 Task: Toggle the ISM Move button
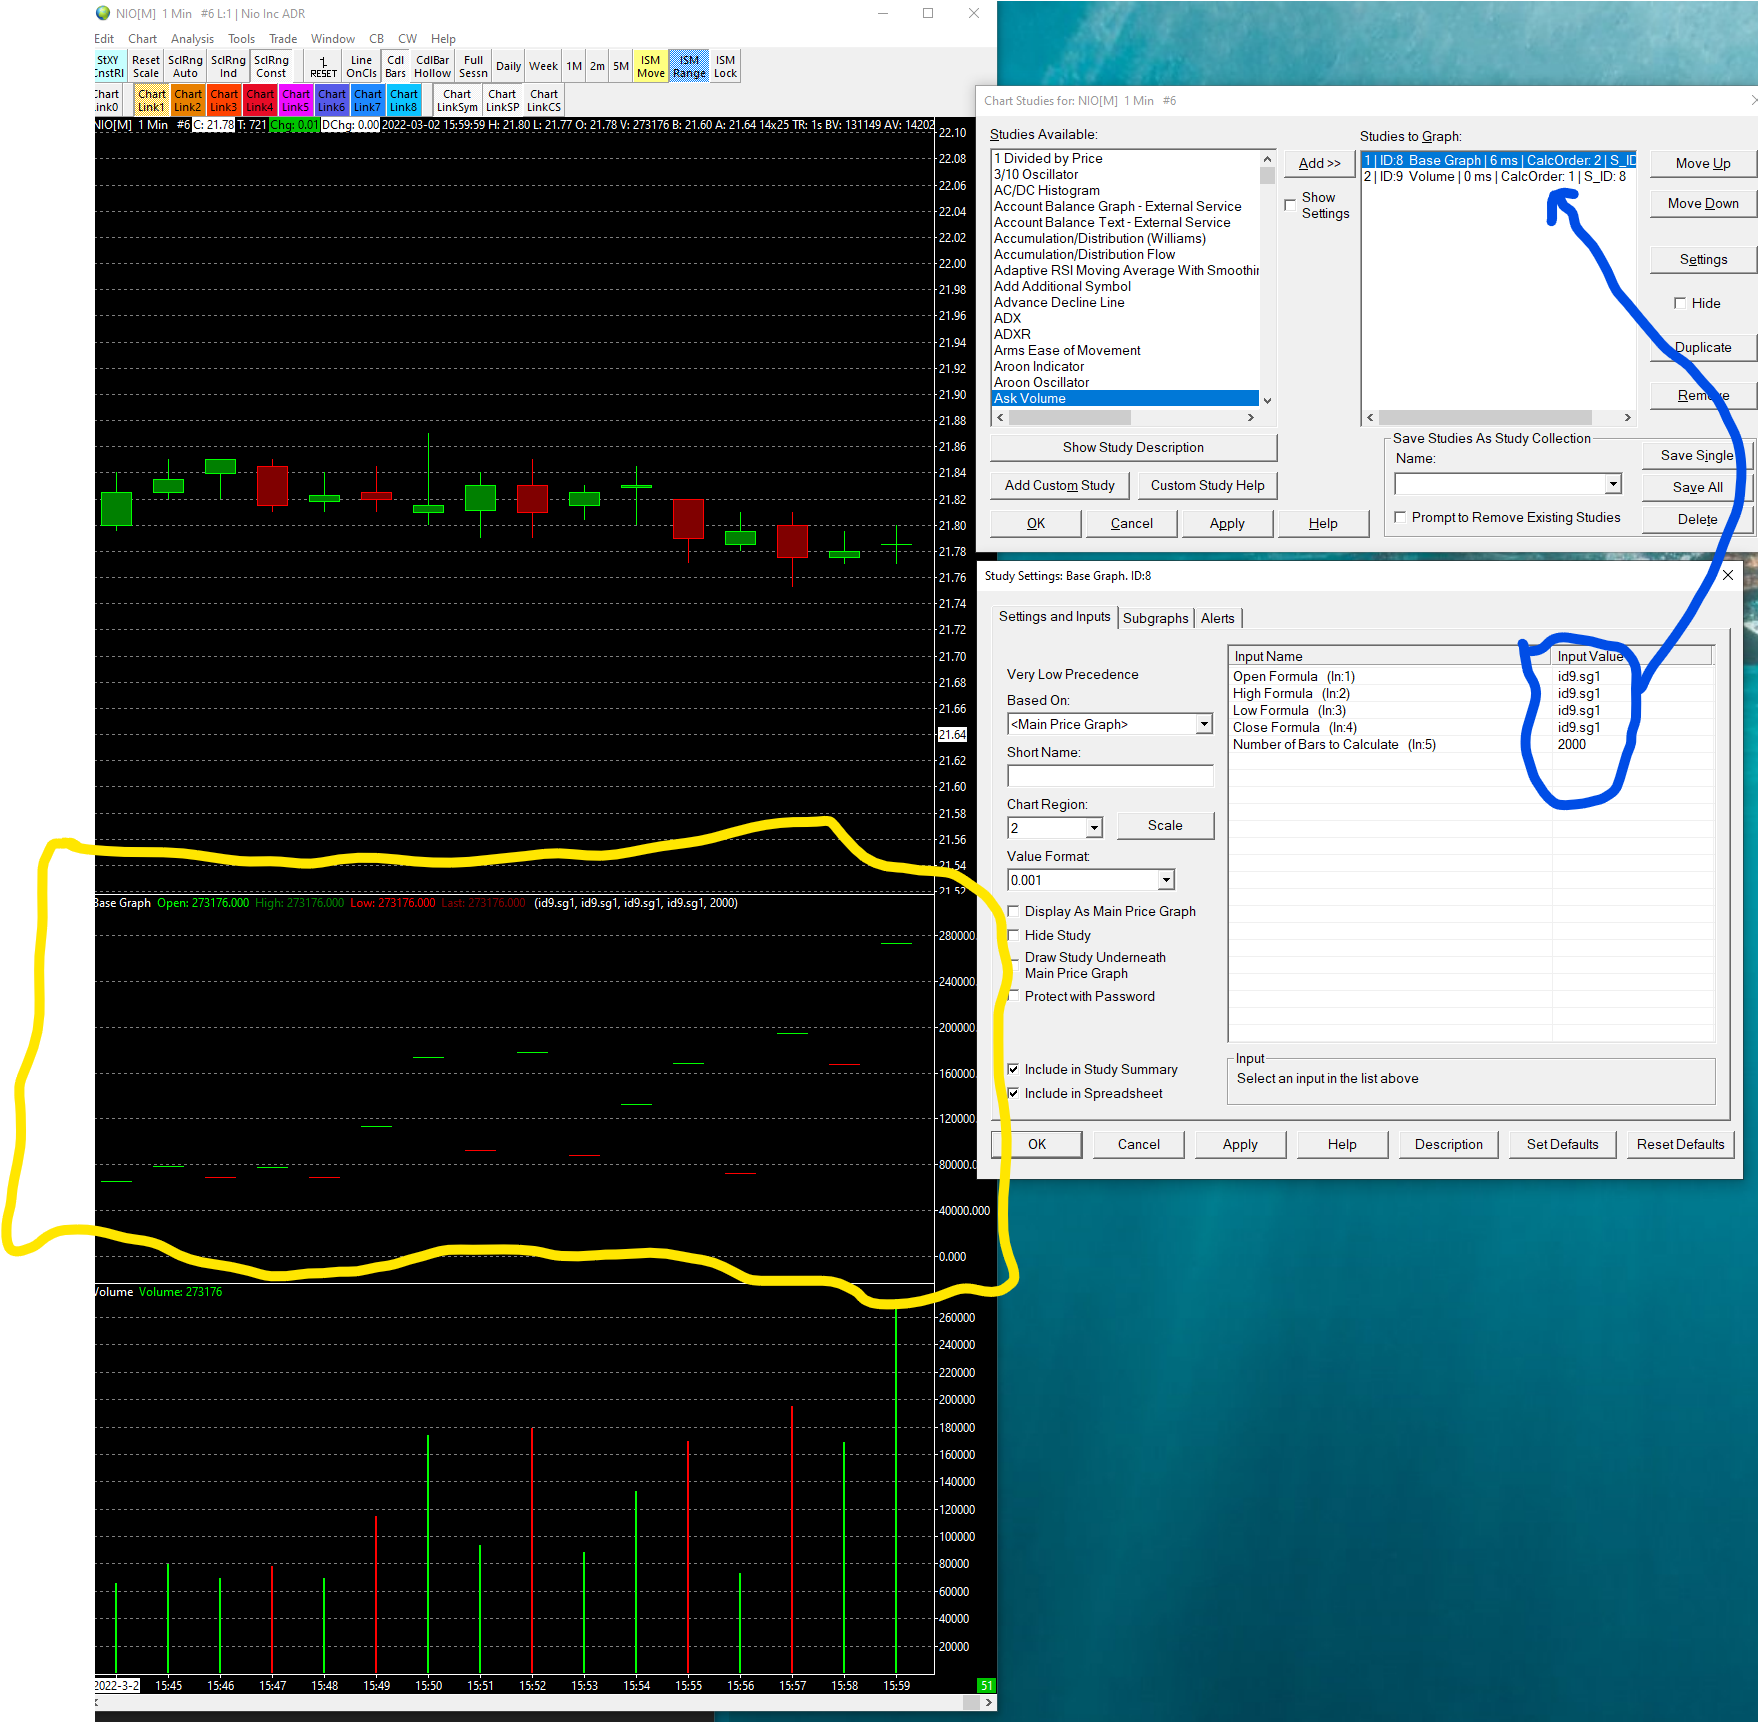pos(650,66)
